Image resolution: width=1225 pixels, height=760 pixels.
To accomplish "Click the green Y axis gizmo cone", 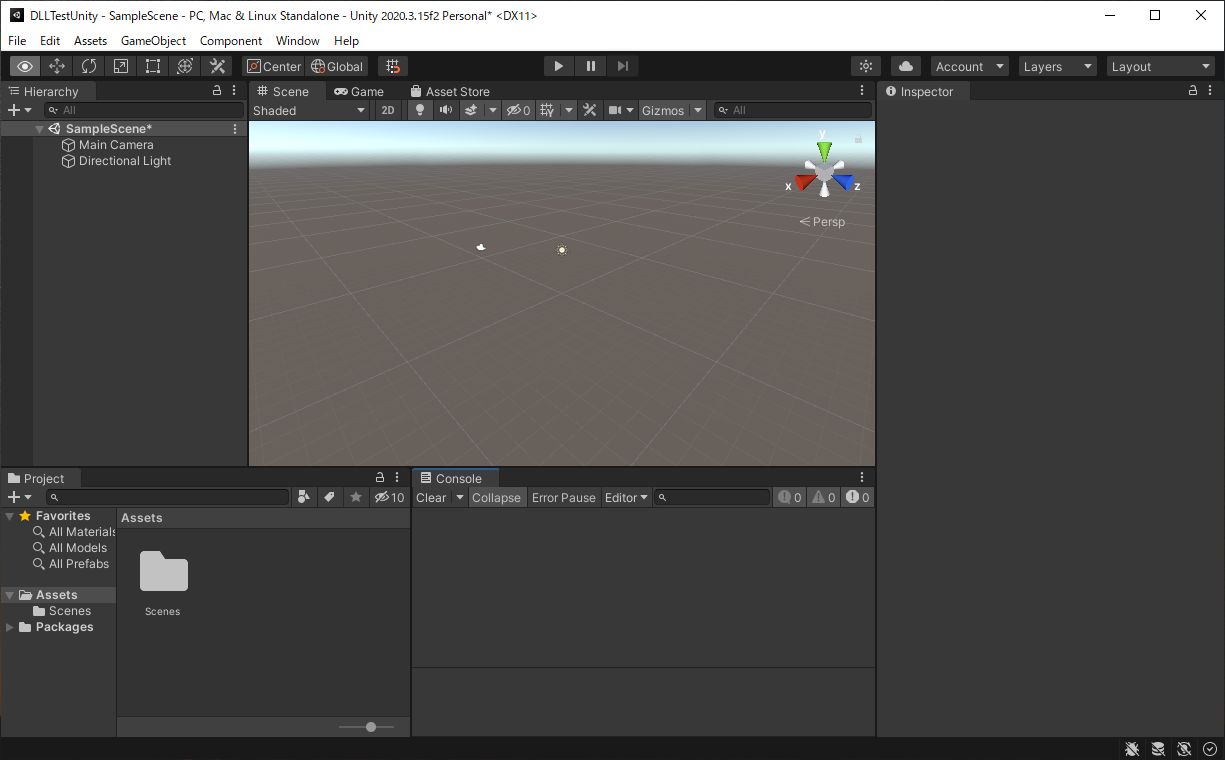I will pyautogui.click(x=824, y=151).
